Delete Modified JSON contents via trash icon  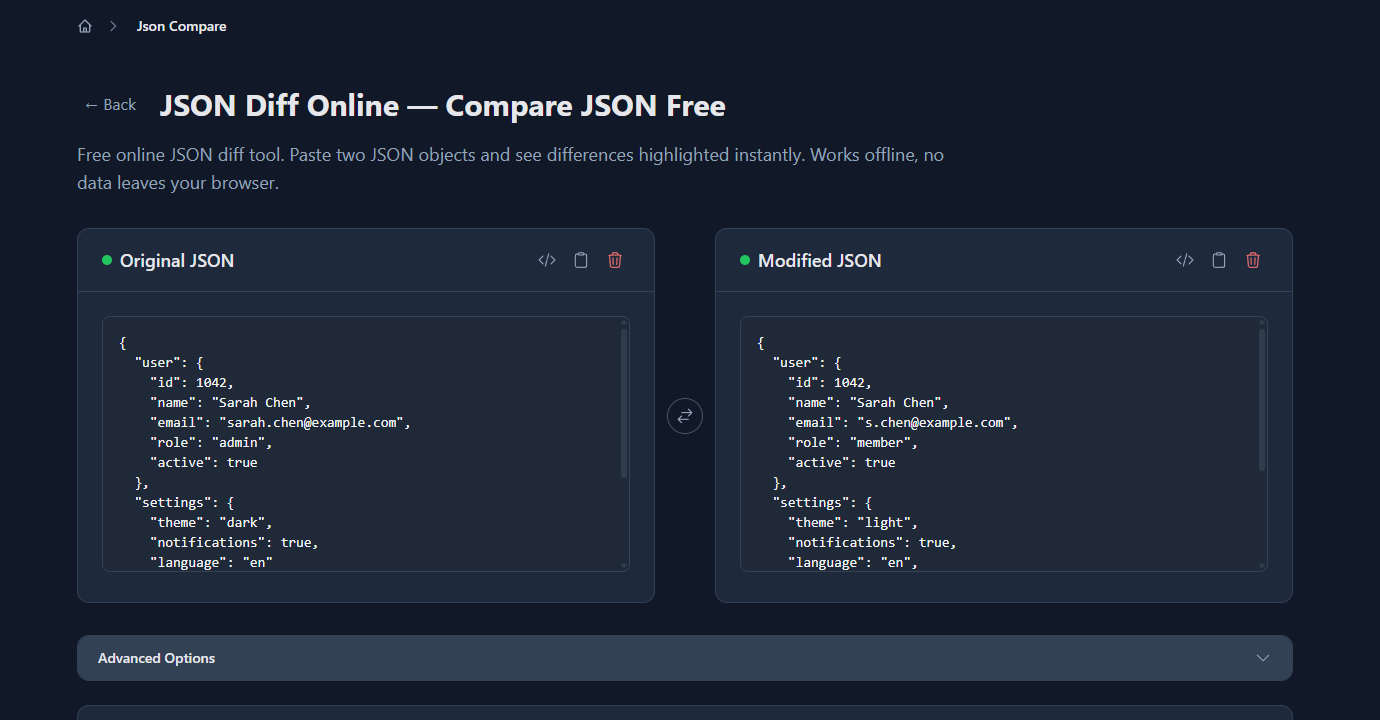pos(1252,259)
